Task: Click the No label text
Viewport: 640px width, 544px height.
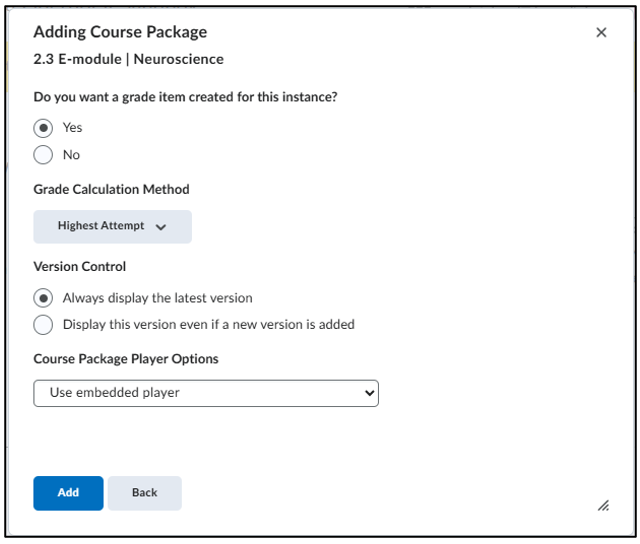Action: coord(71,155)
